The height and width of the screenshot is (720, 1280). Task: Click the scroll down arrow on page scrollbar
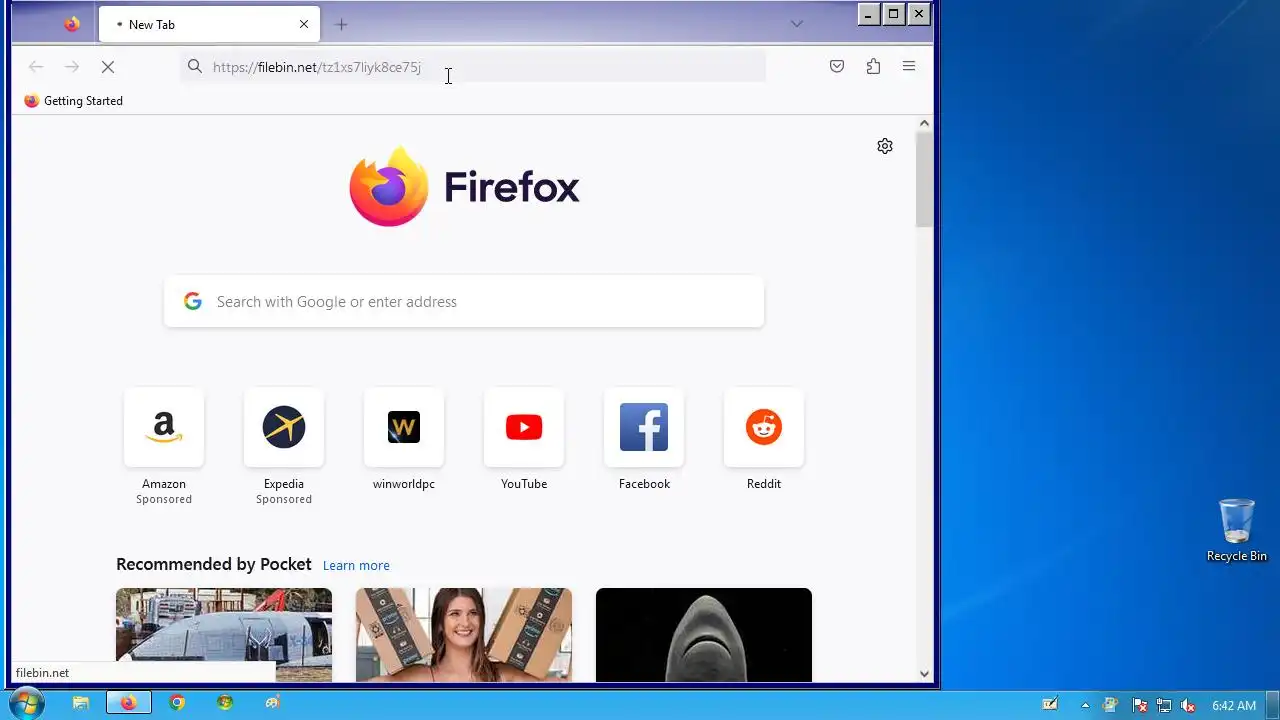click(x=924, y=674)
